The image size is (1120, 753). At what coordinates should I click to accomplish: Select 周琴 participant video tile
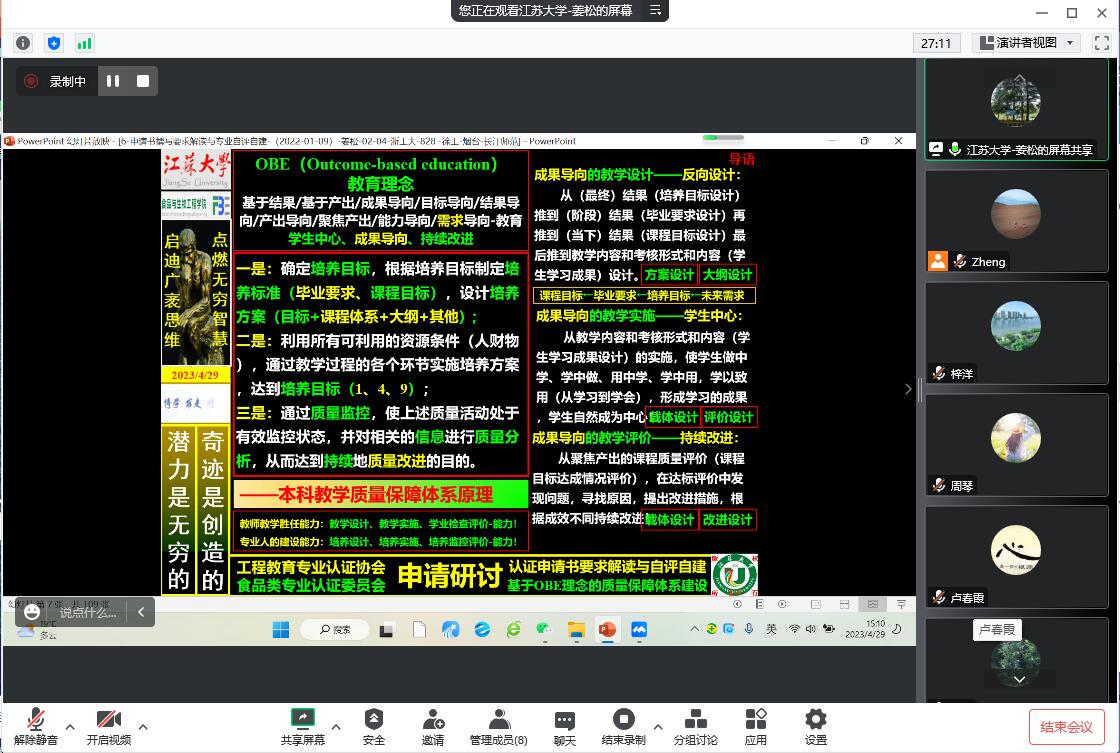click(1016, 445)
